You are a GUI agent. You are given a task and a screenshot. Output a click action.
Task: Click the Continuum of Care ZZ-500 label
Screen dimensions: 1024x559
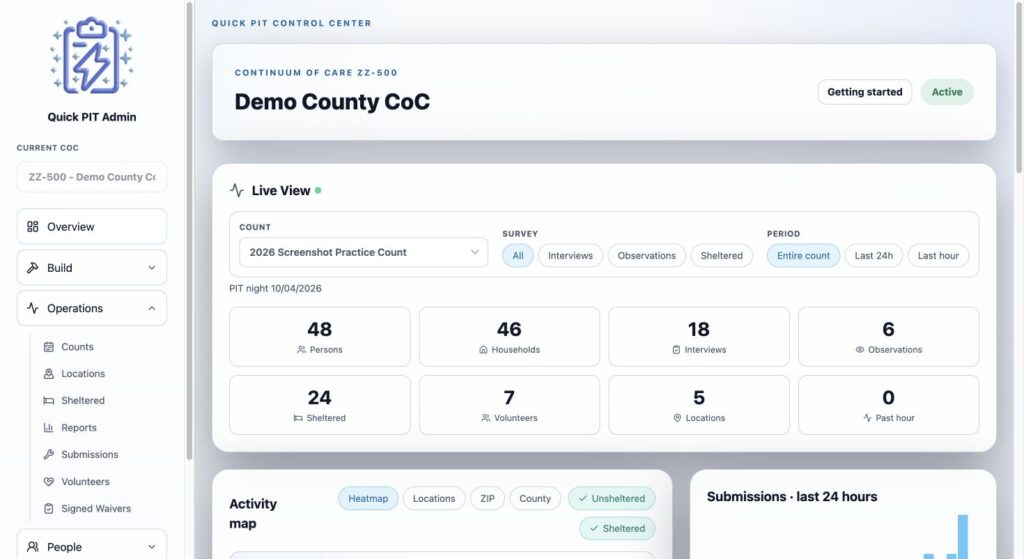pos(316,72)
